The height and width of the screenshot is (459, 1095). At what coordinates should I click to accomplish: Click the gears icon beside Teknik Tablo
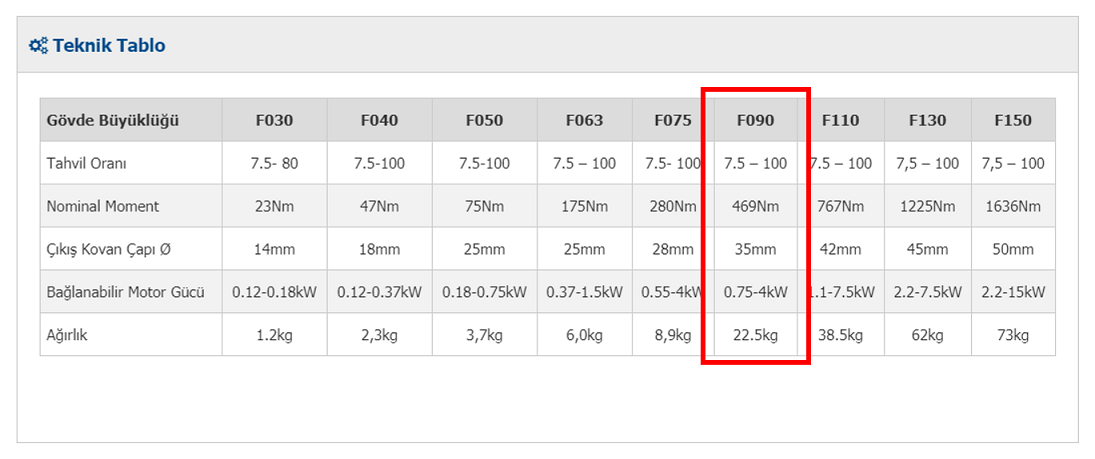[38, 46]
